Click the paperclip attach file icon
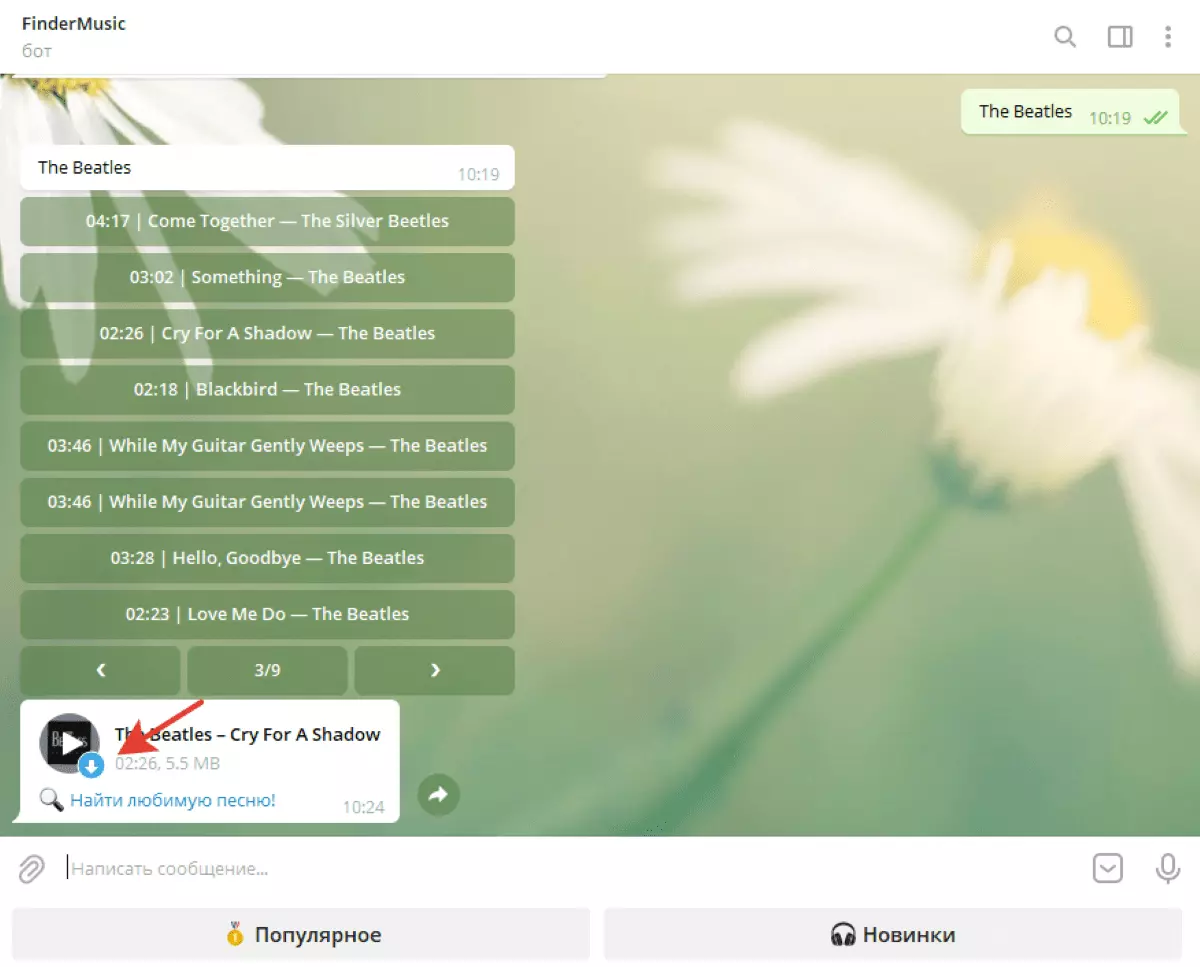 [31, 869]
